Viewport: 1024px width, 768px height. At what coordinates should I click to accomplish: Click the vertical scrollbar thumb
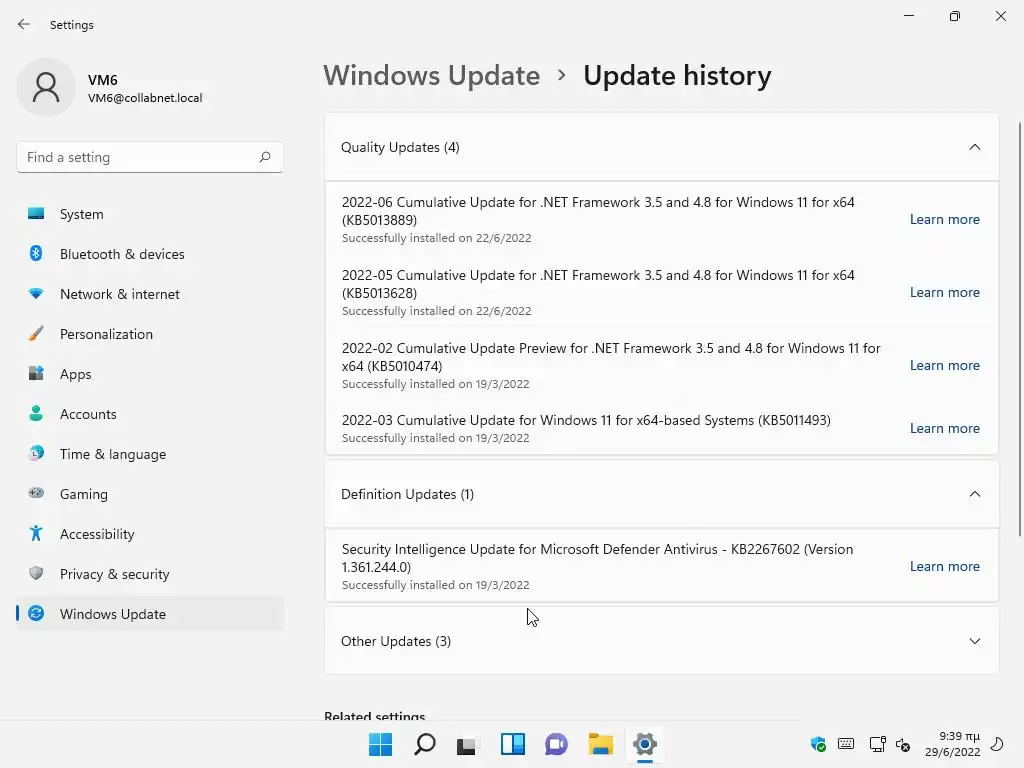(1019, 328)
